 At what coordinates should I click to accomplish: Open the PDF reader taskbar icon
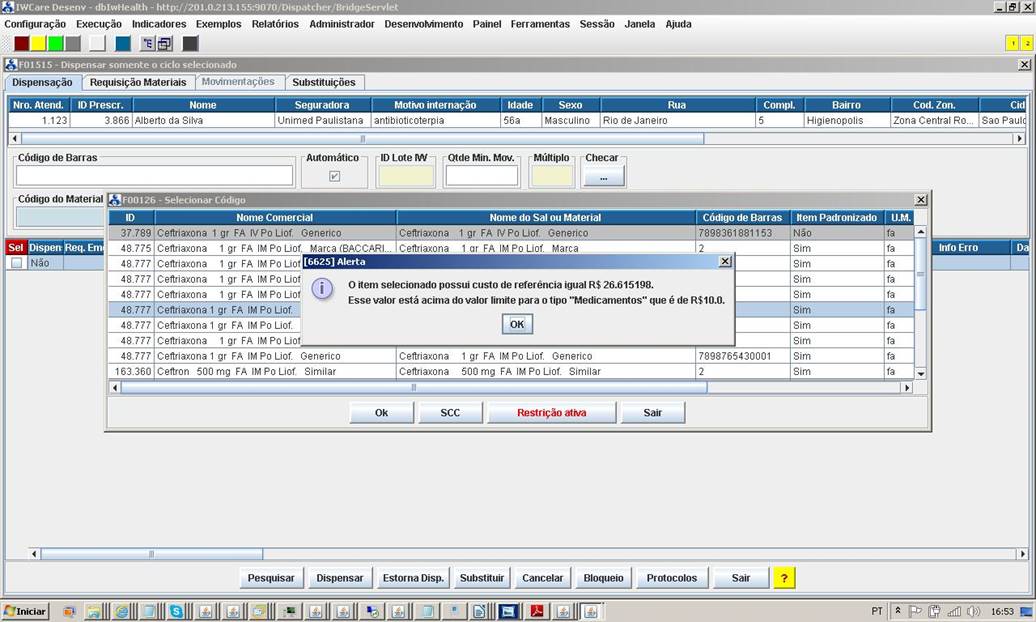point(536,611)
